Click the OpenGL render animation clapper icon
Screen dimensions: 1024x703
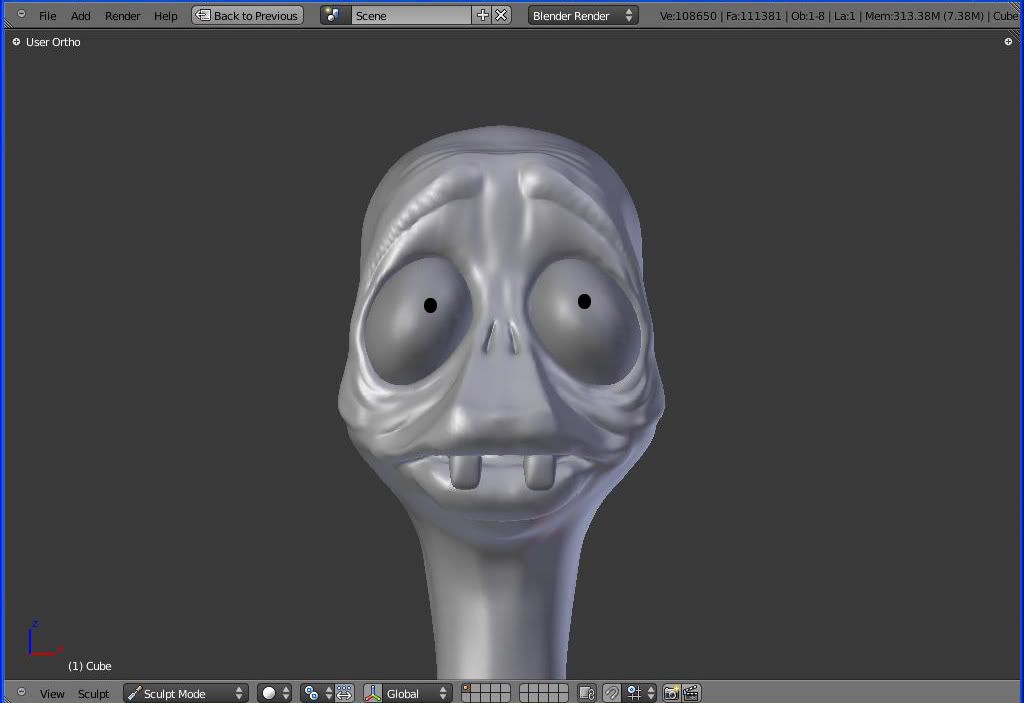coord(690,693)
